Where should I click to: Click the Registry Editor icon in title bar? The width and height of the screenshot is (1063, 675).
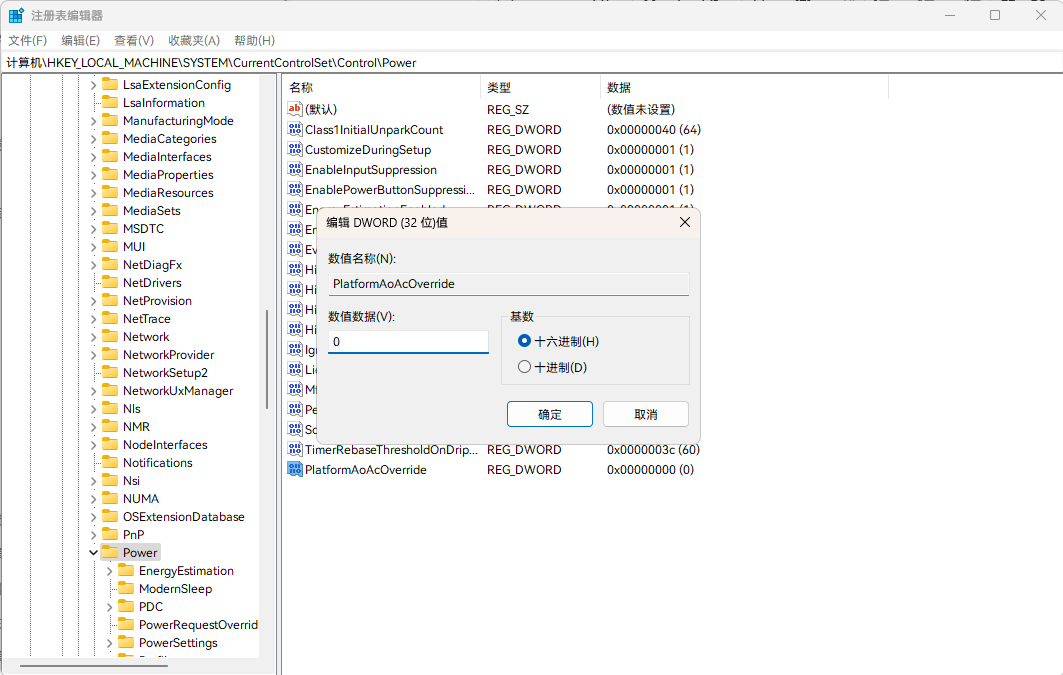pos(15,14)
